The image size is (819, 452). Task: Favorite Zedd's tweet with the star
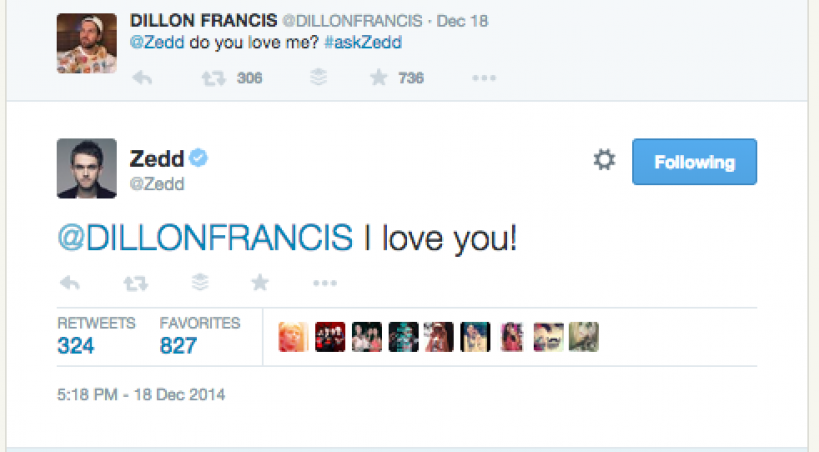coord(260,284)
